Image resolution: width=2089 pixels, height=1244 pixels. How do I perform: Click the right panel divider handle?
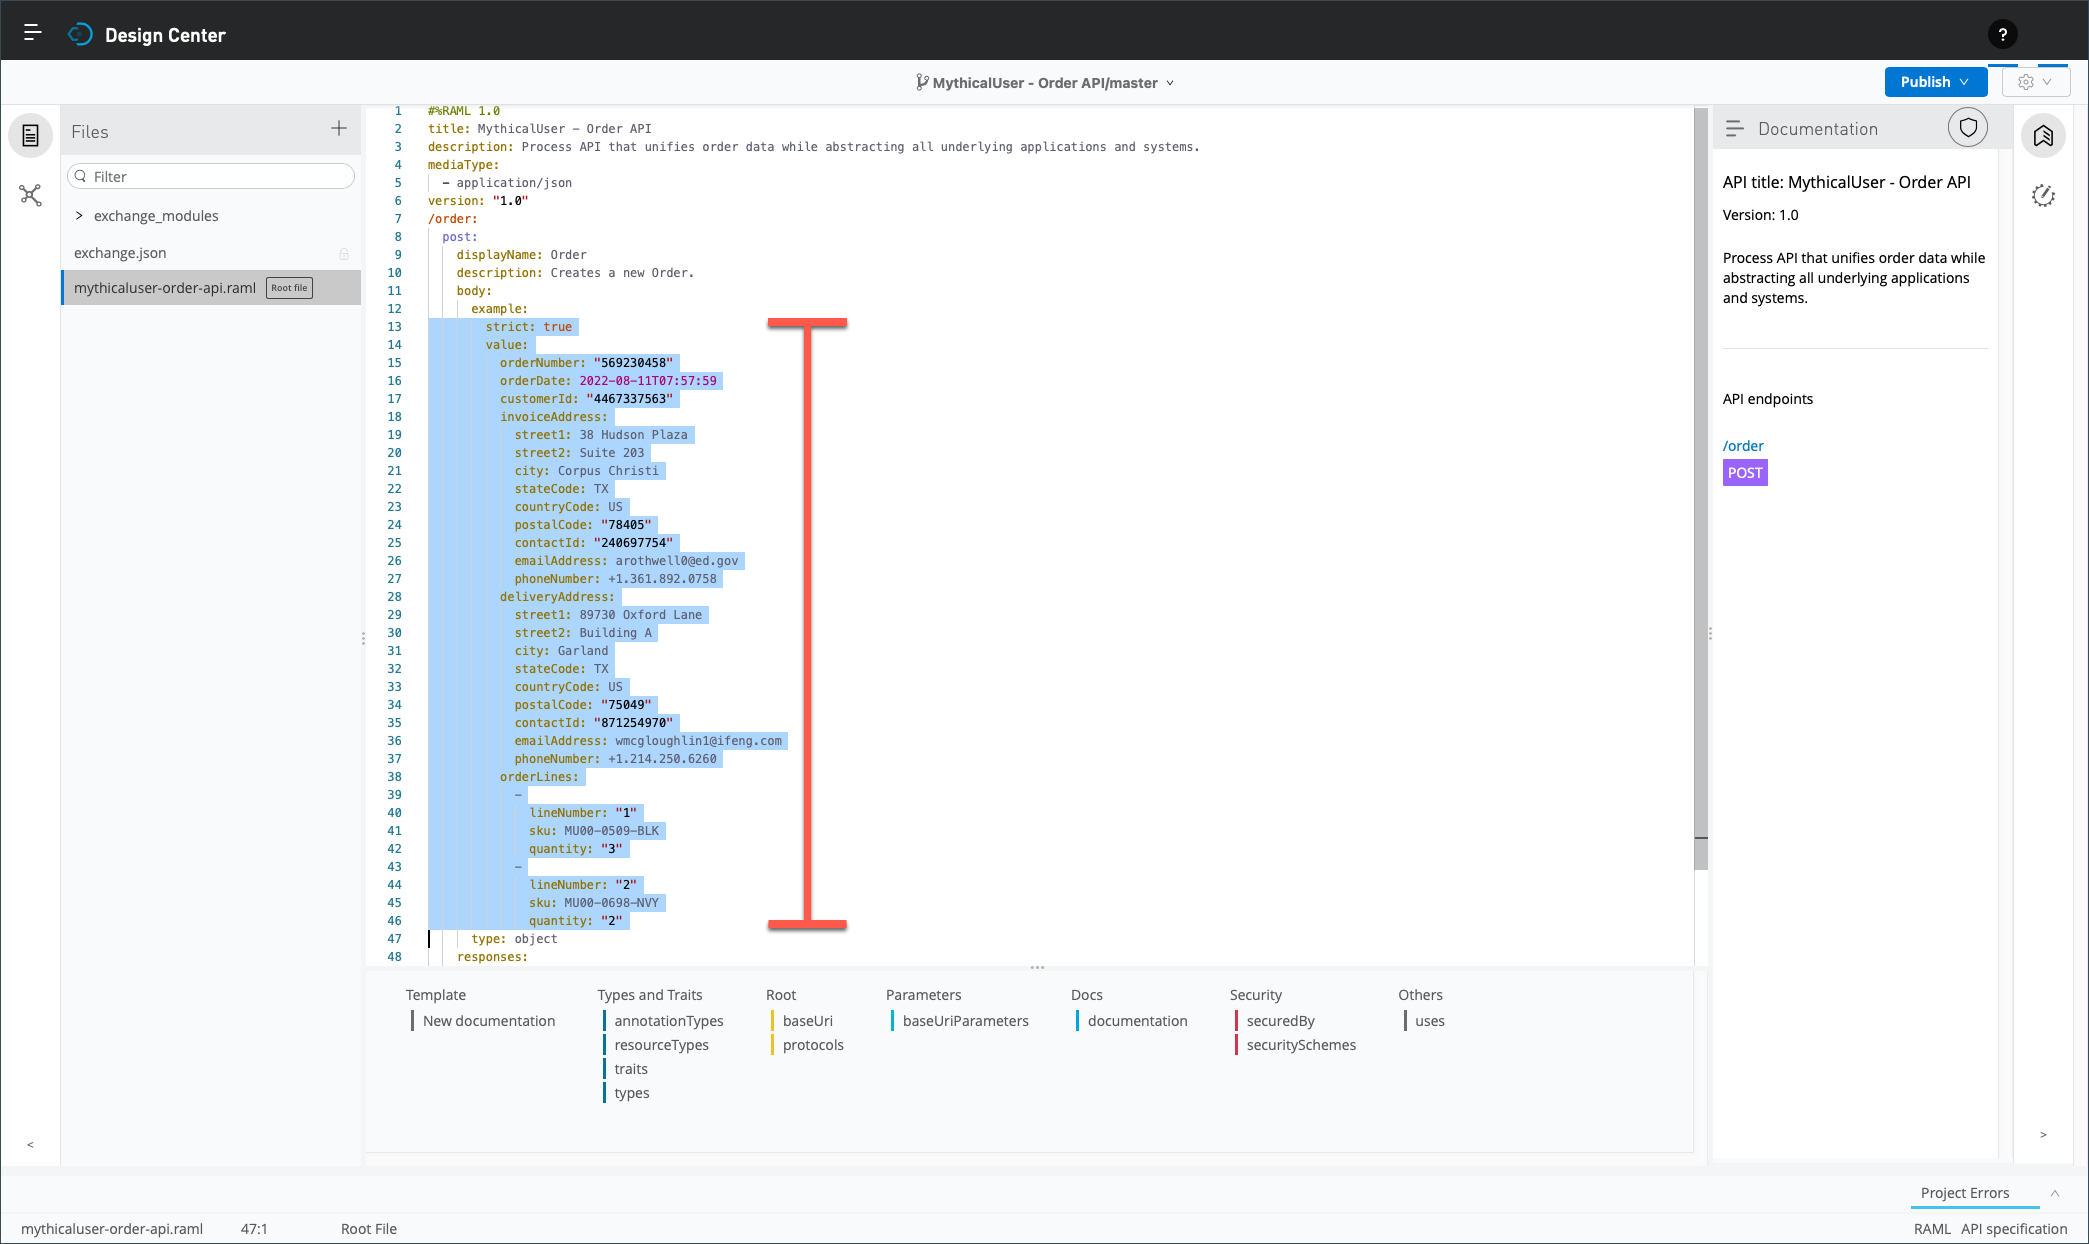(x=1710, y=633)
